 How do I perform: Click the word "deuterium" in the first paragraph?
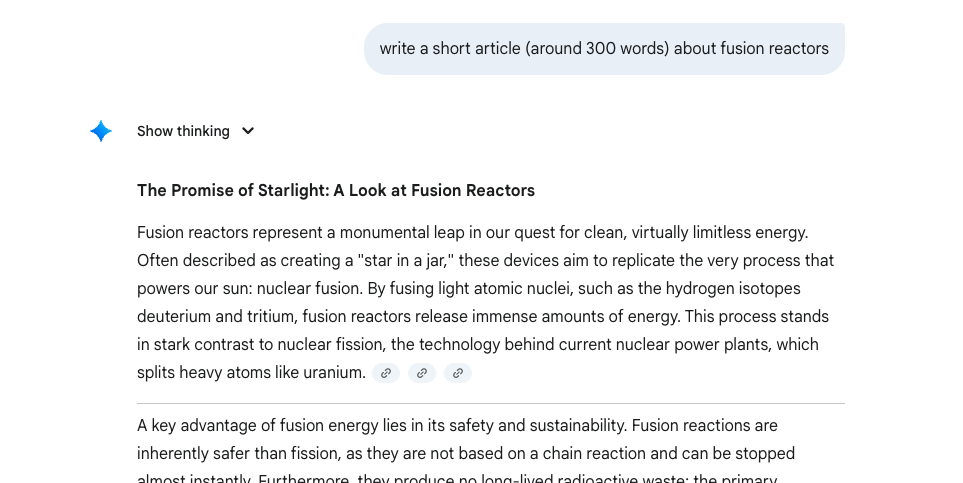[173, 316]
